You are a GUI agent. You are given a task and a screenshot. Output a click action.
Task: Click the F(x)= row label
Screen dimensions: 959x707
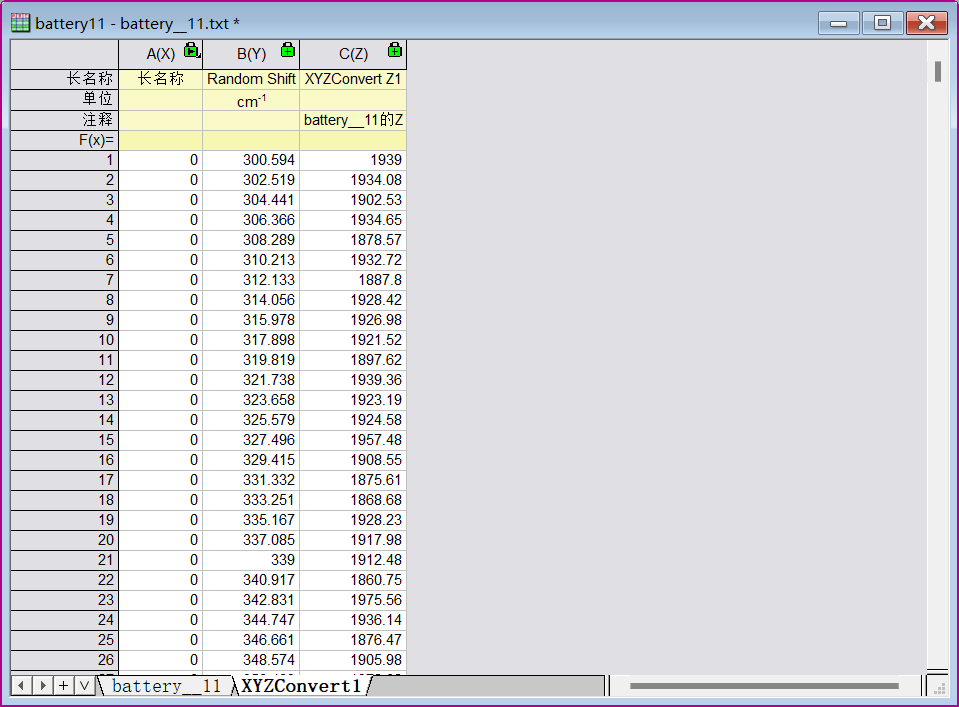(65, 140)
